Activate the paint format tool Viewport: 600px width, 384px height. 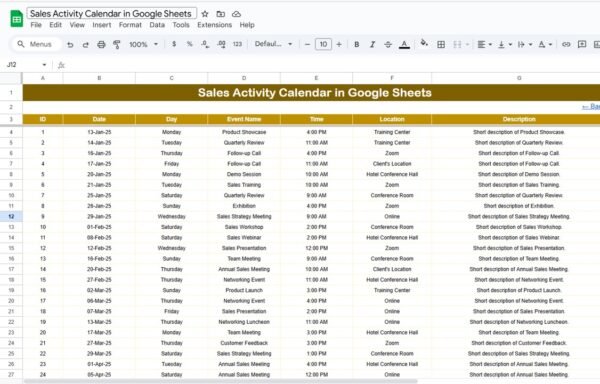pyautogui.click(x=117, y=44)
